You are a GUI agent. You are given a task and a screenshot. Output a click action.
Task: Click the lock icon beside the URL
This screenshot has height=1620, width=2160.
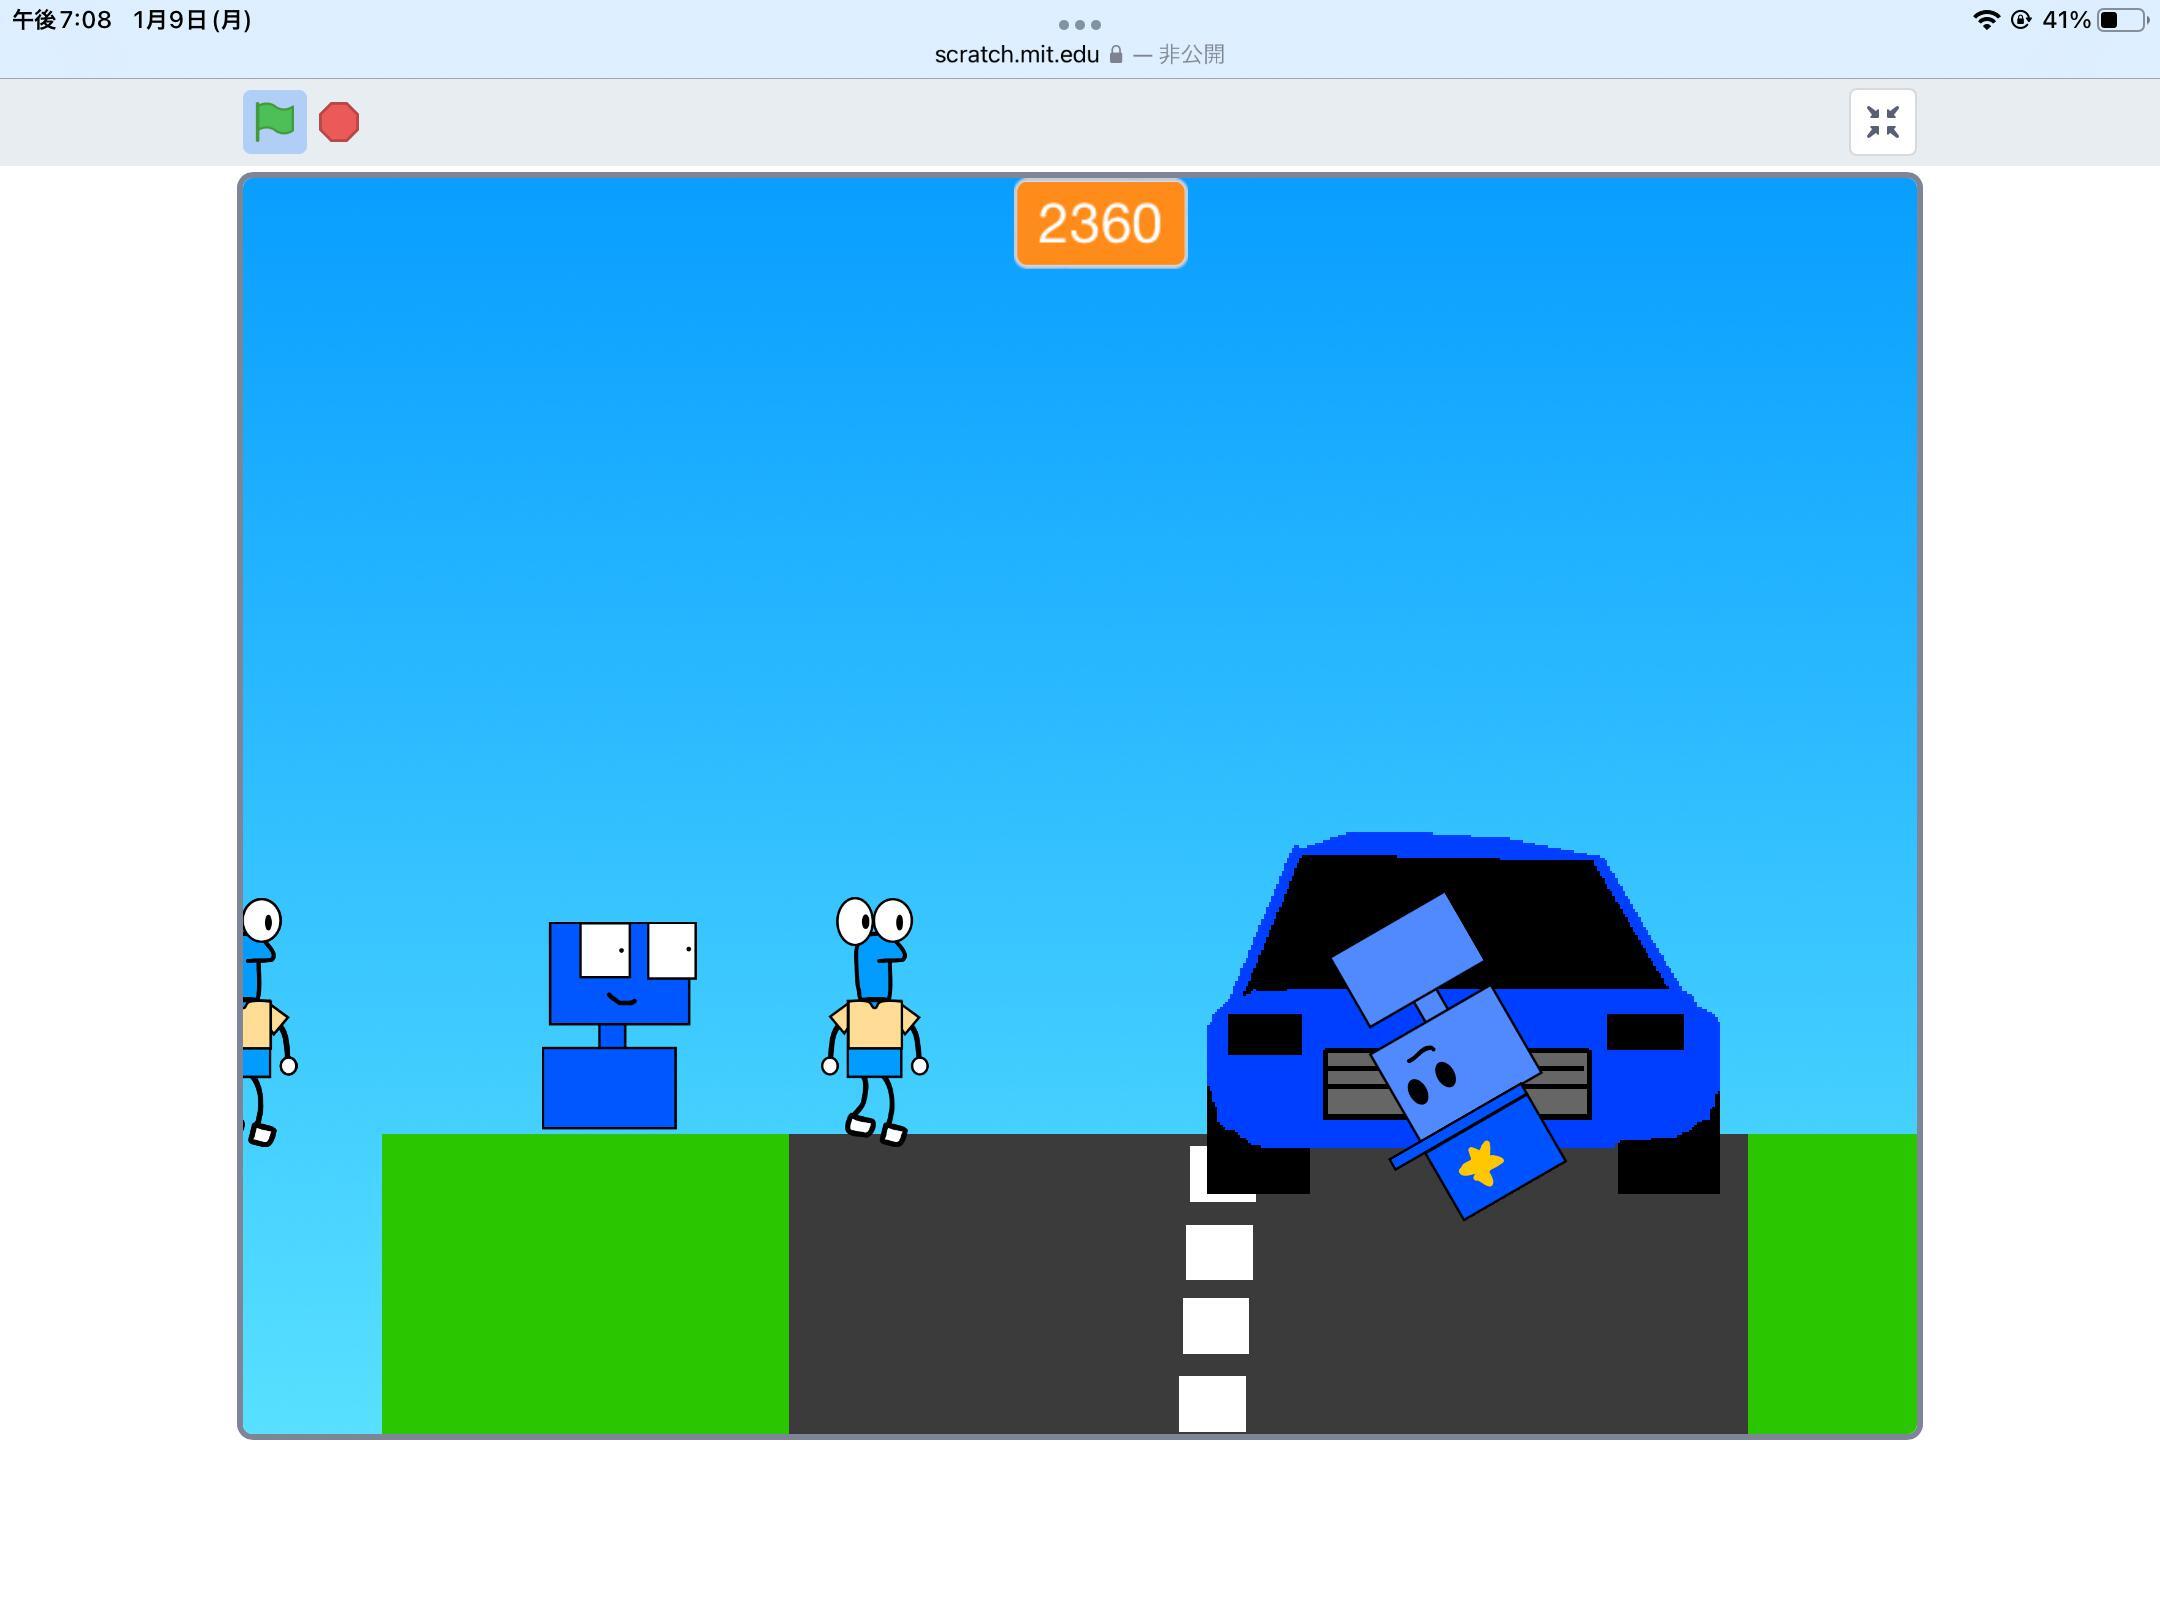point(1116,55)
